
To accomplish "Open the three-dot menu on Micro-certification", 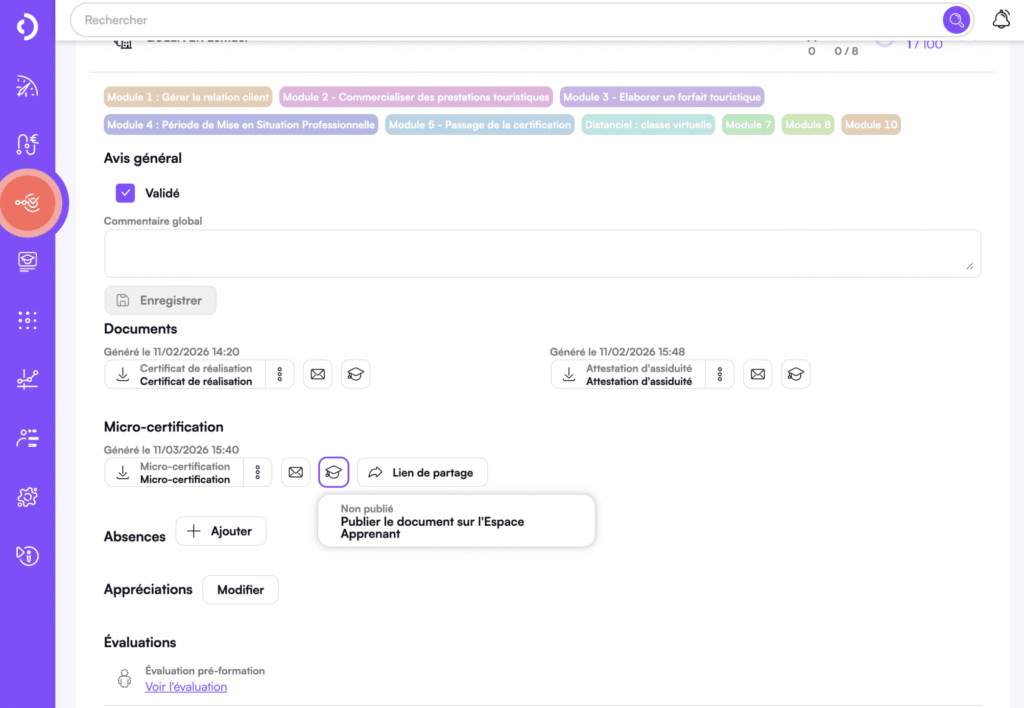I will (257, 471).
